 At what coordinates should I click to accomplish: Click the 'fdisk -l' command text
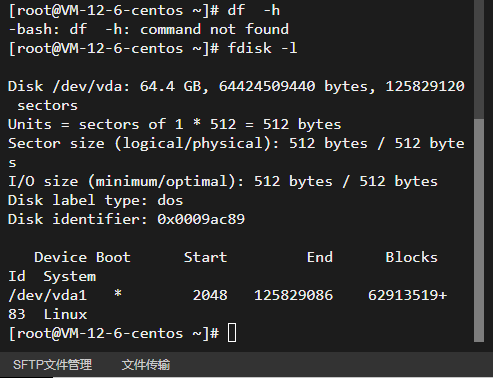click(x=262, y=48)
